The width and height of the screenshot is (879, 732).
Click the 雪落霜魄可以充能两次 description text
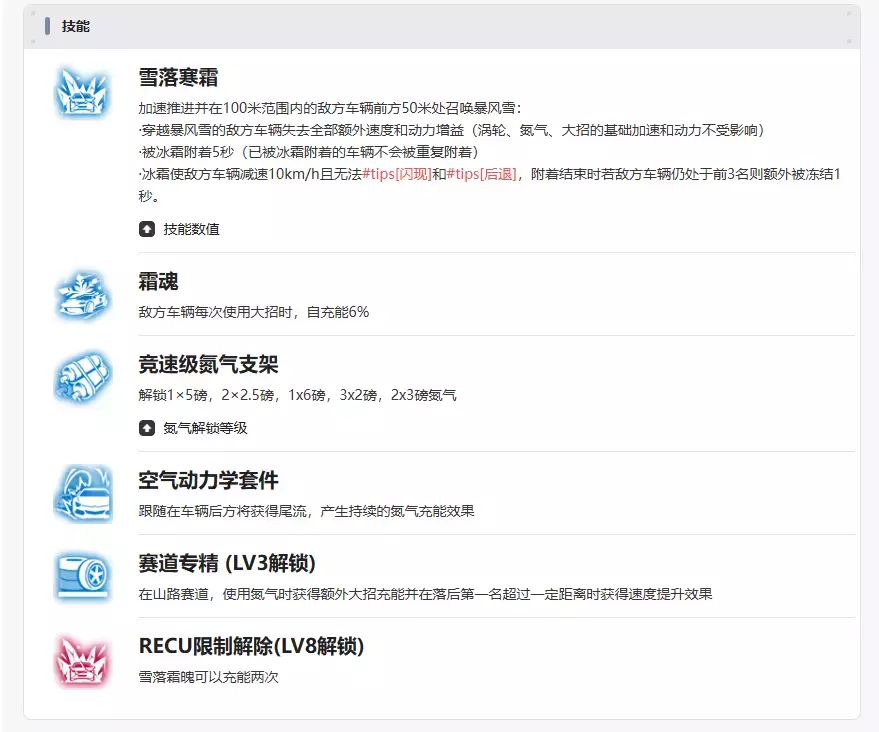(x=208, y=677)
